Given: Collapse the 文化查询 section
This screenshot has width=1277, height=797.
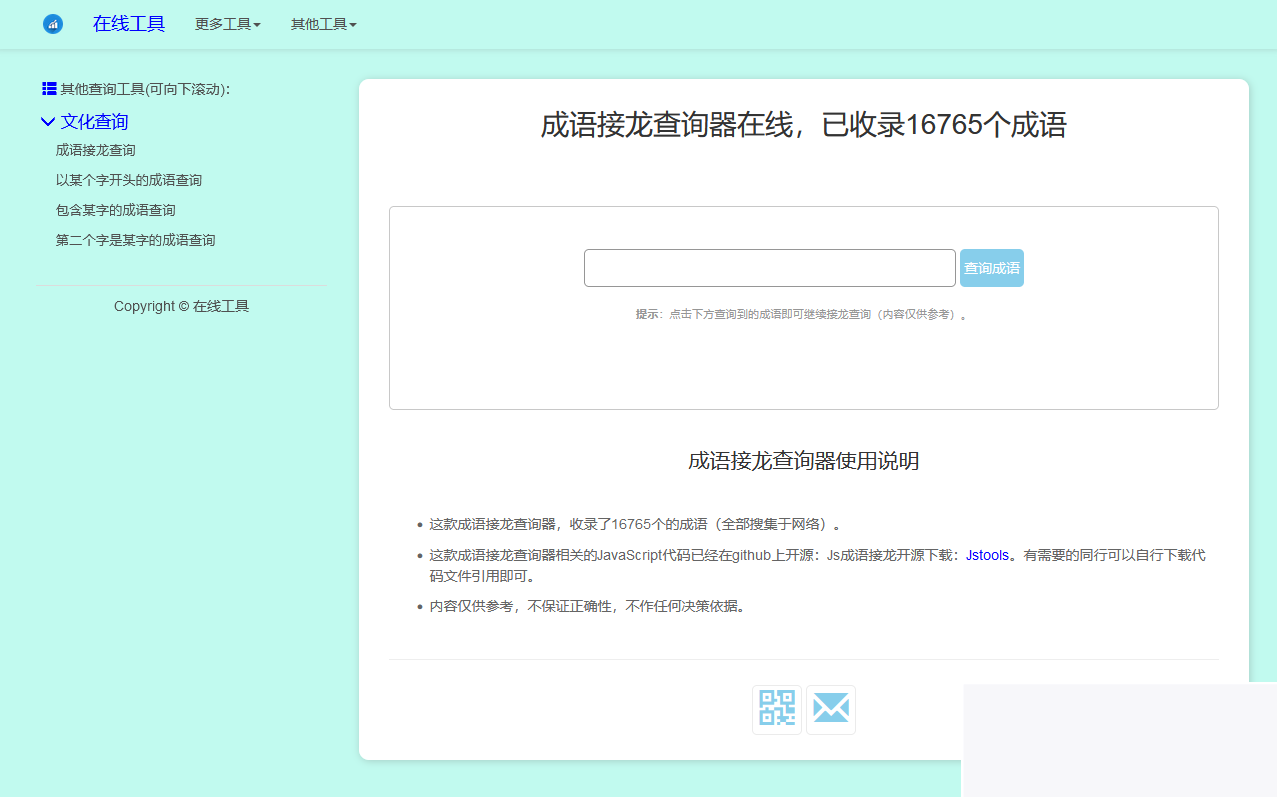Looking at the screenshot, I should [95, 121].
